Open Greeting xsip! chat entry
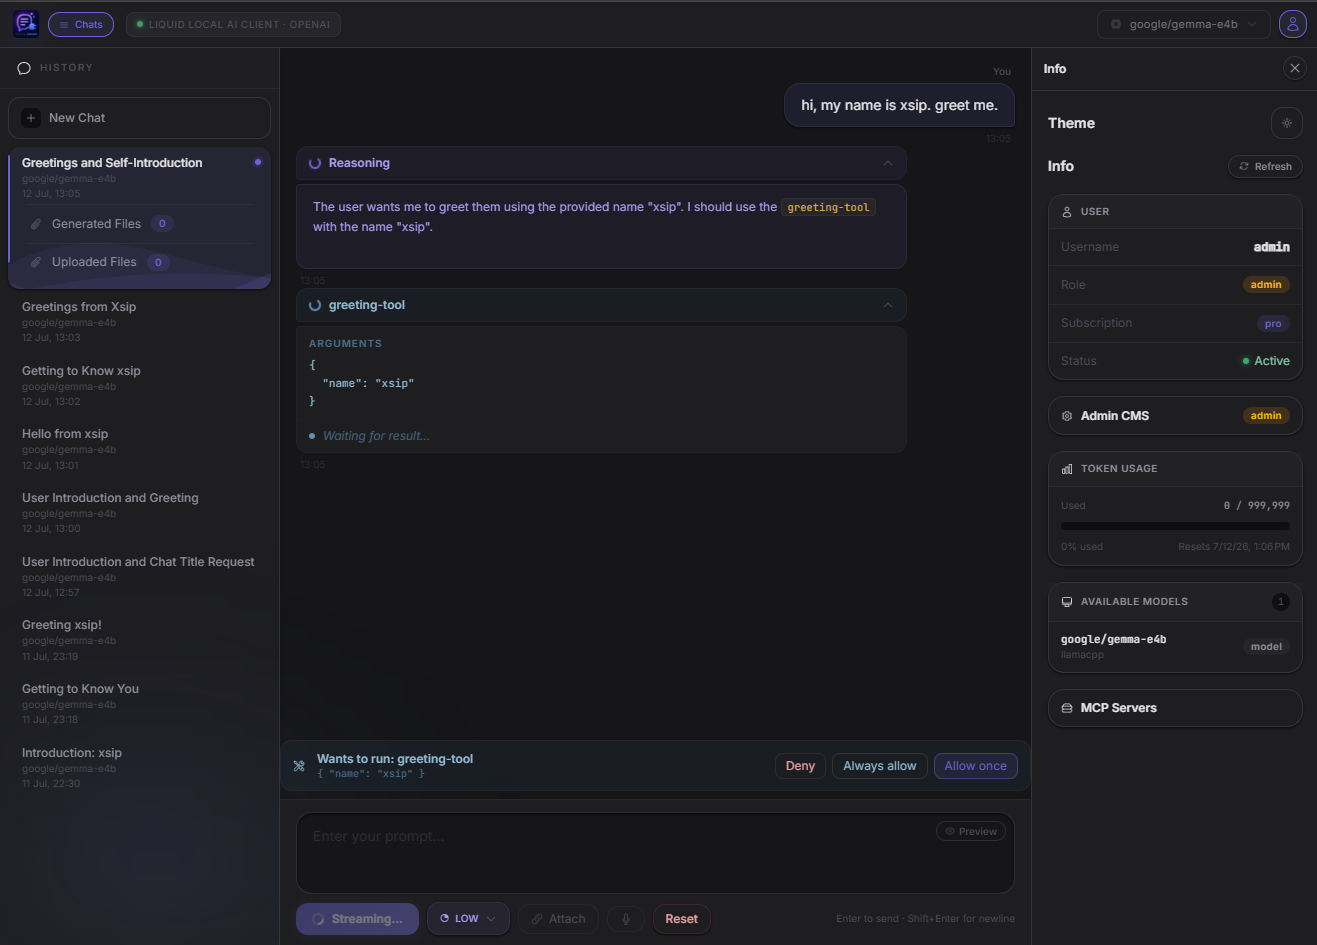 [x=139, y=640]
